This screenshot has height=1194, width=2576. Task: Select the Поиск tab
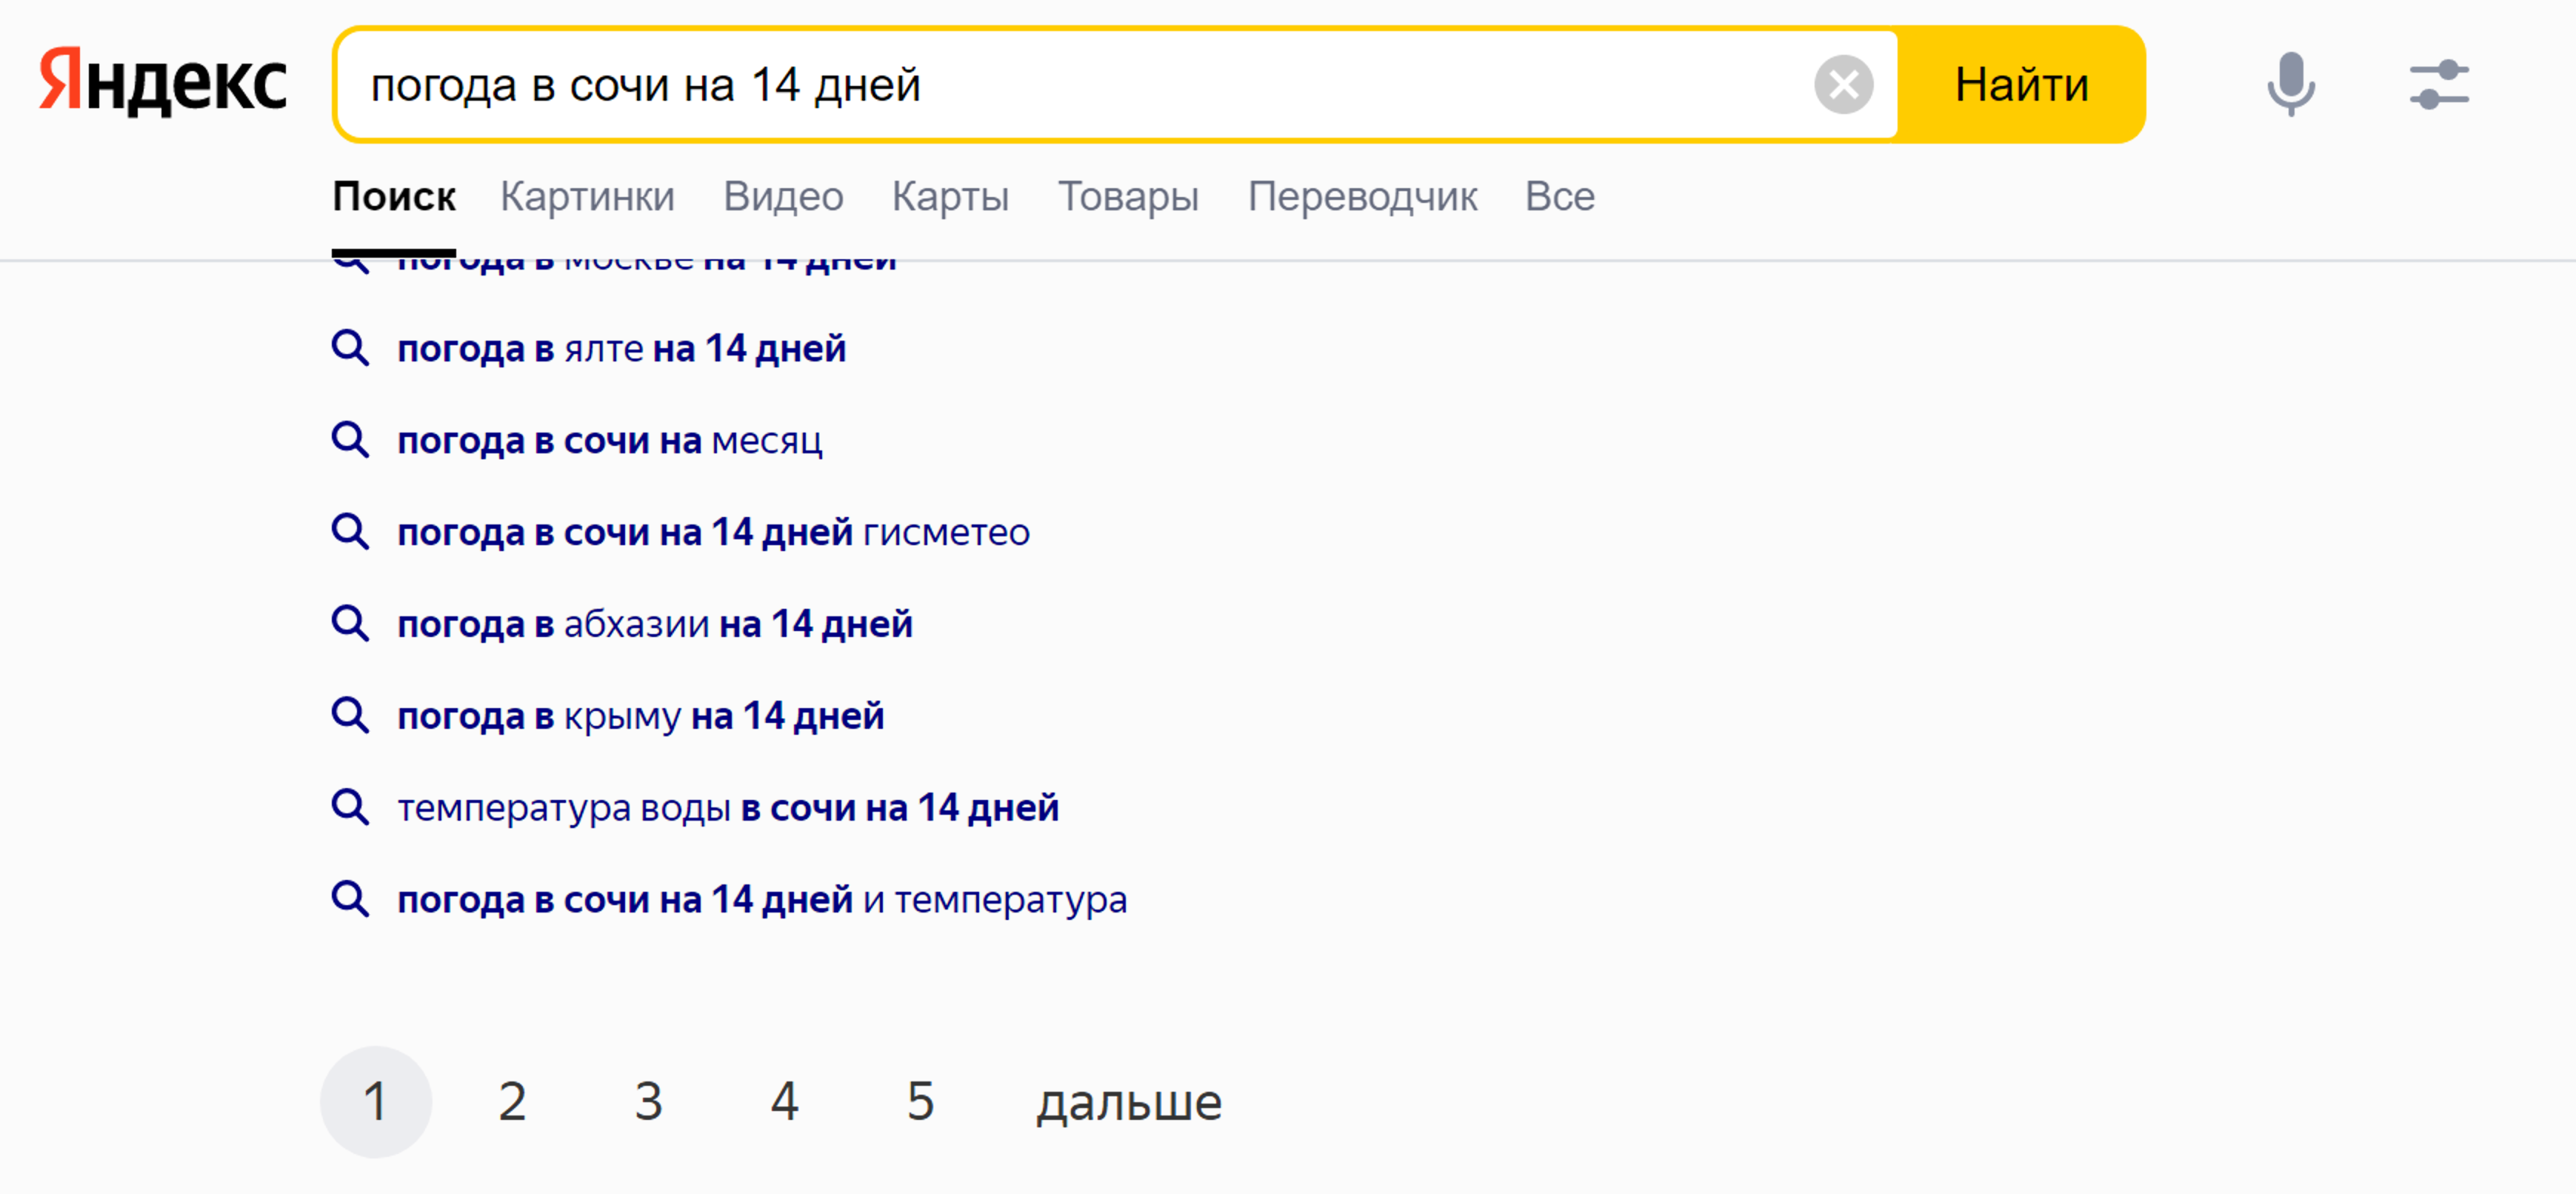pos(394,197)
